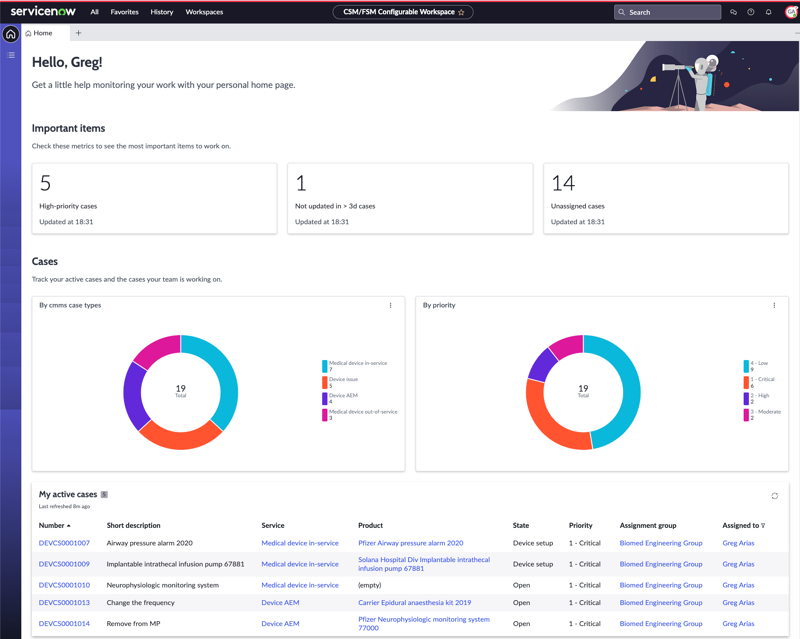Add a new tab with the plus icon
This screenshot has width=800, height=639.
click(78, 33)
